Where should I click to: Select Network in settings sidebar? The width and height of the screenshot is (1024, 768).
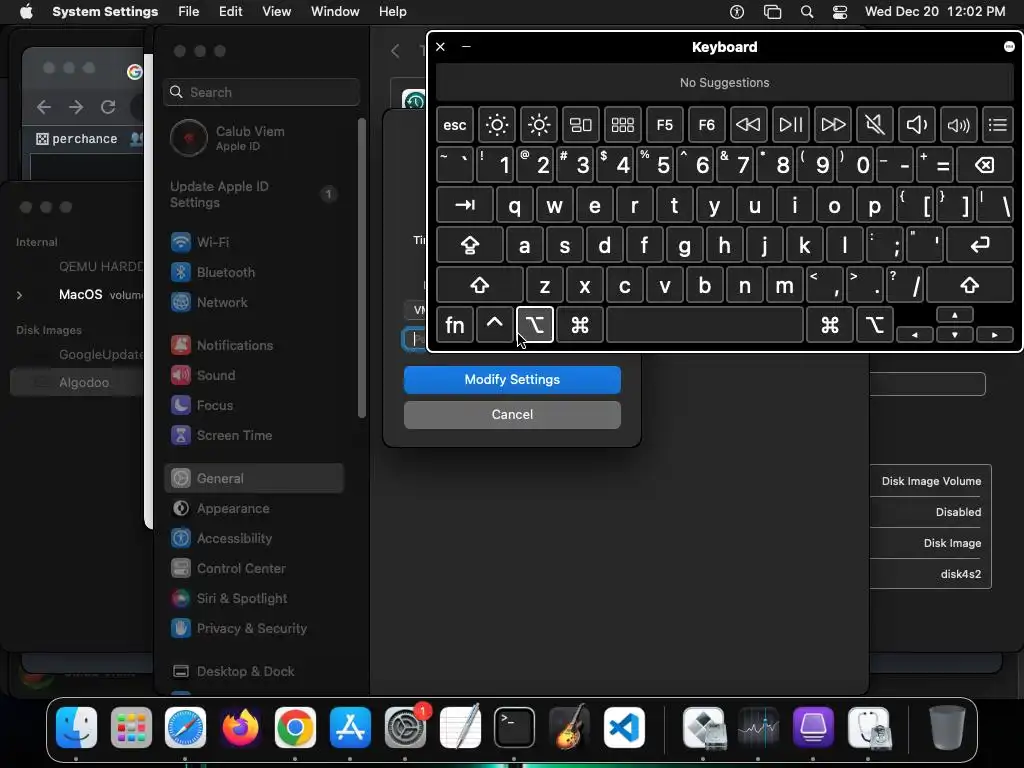click(253, 302)
